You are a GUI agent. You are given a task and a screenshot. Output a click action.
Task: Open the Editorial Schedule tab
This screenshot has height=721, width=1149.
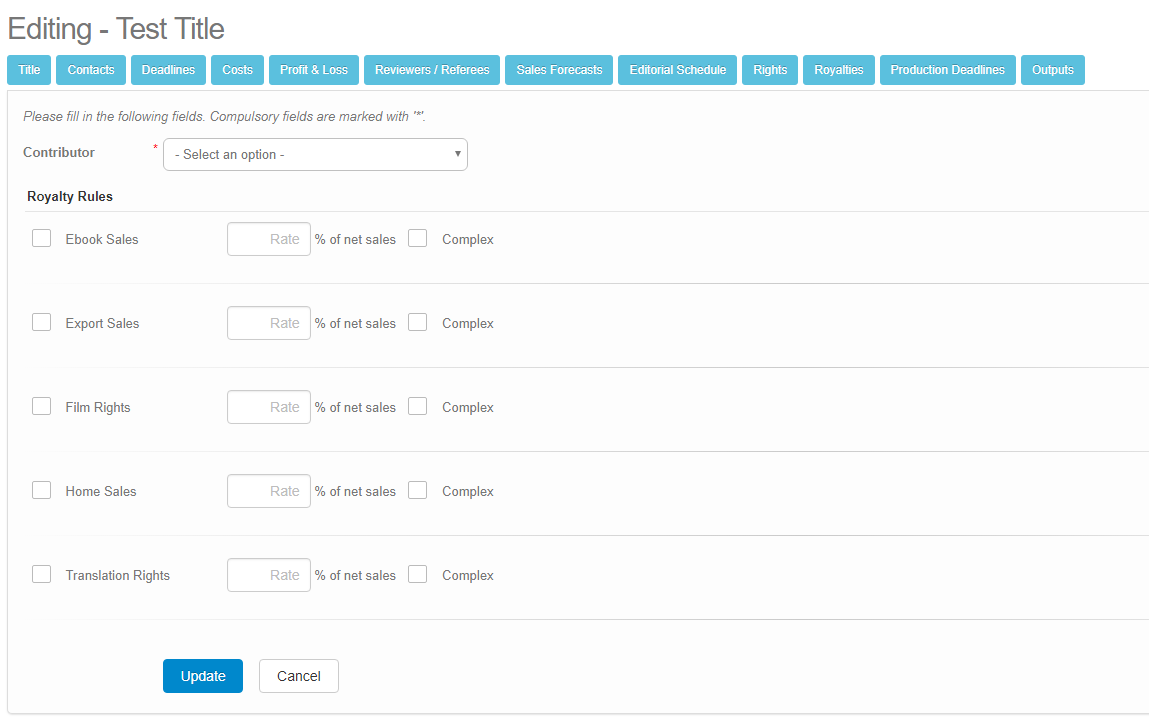(x=678, y=70)
